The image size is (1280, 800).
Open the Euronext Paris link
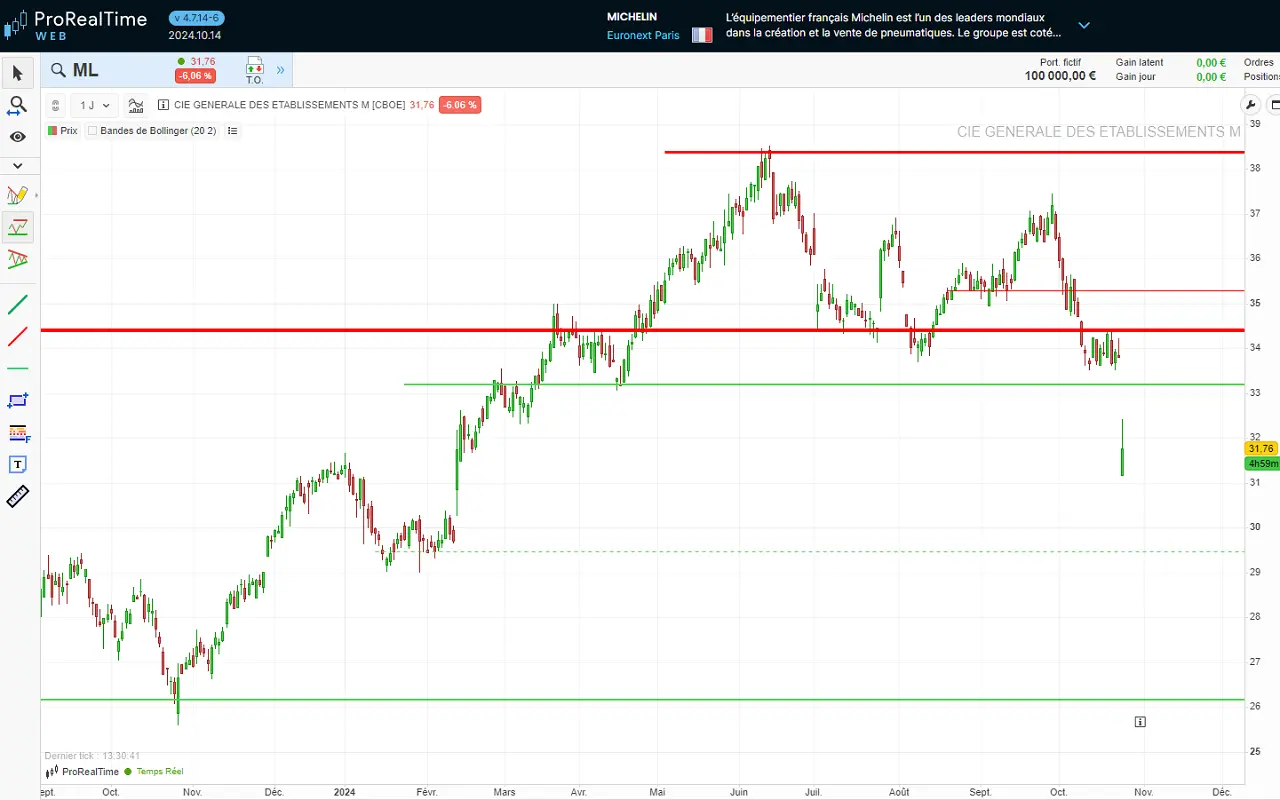pos(643,35)
